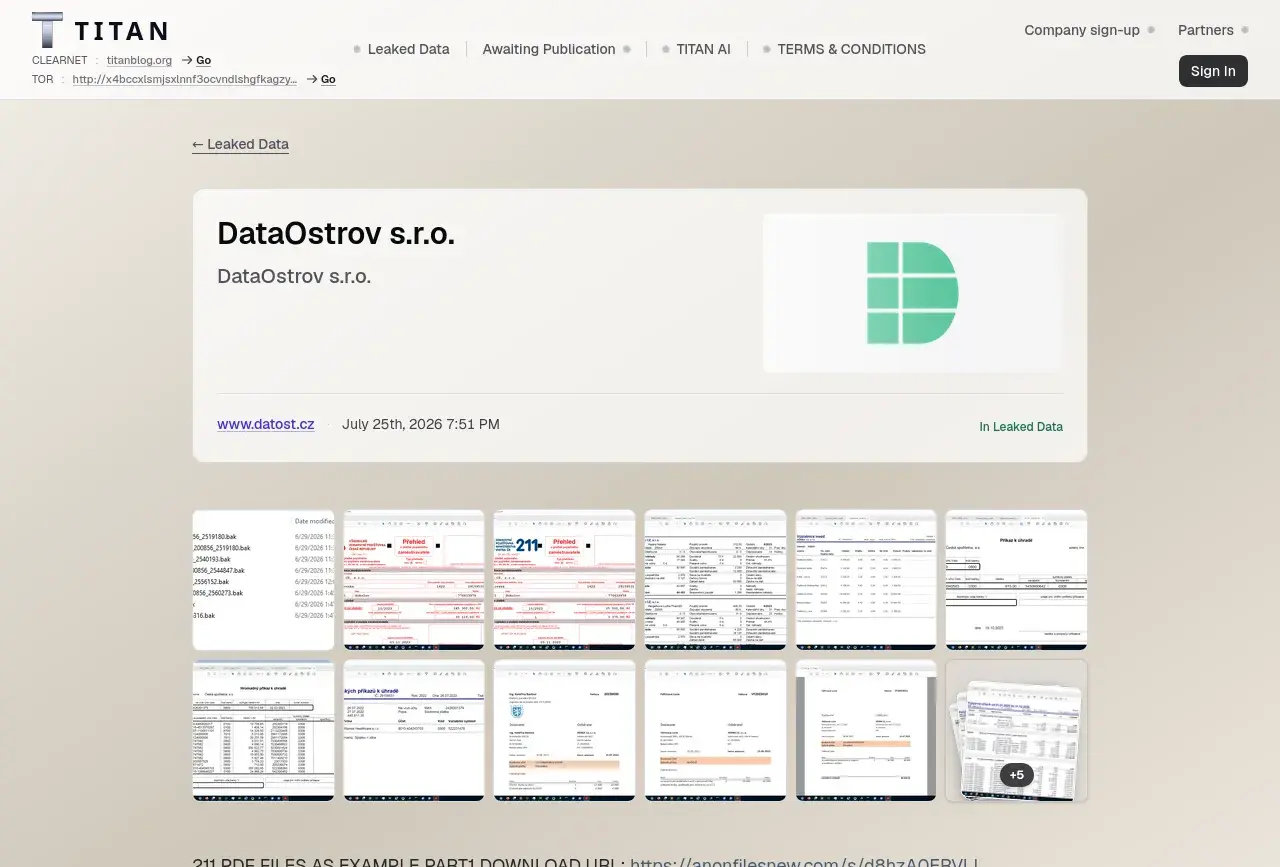Click the TITAN logo icon
This screenshot has height=867, width=1280.
(x=47, y=30)
